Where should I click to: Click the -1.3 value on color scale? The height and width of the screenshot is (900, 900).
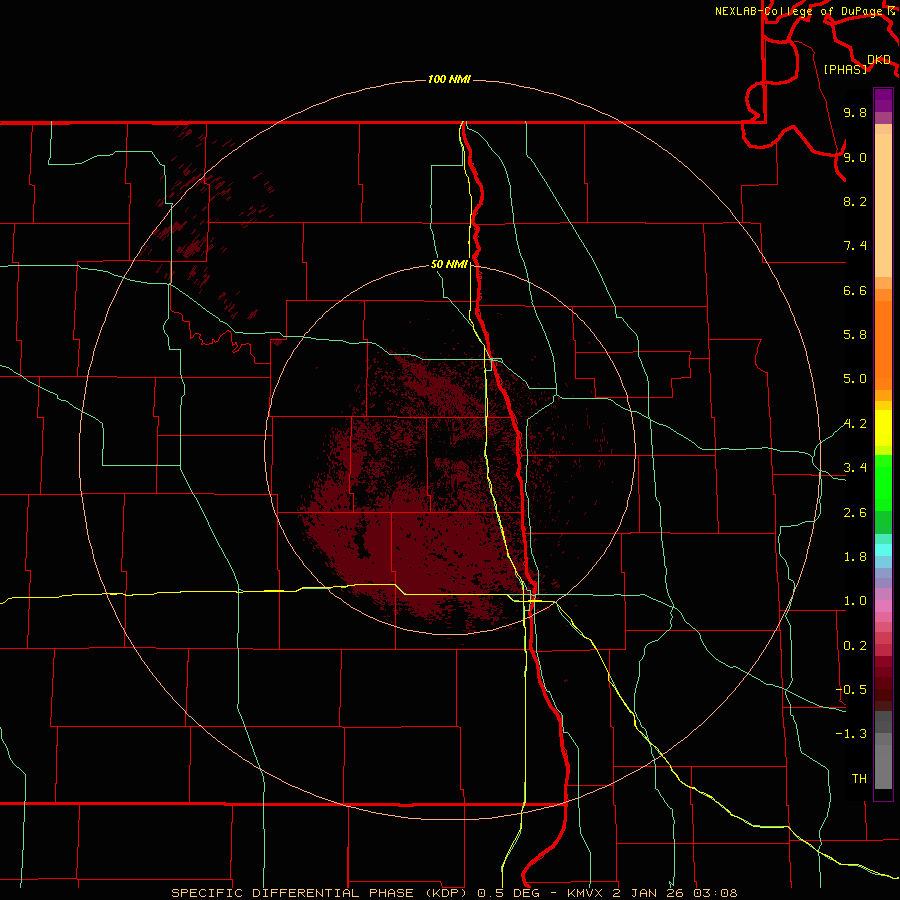(x=851, y=734)
